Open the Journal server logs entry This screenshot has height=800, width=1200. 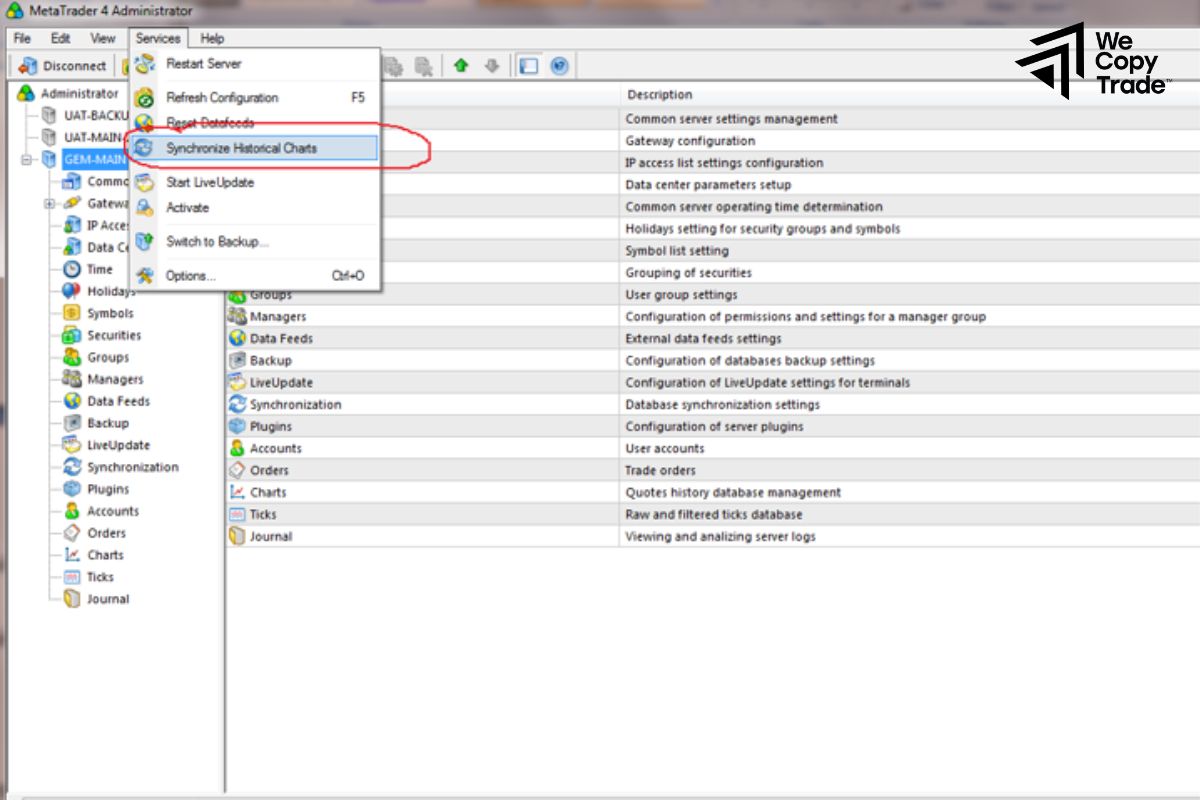click(270, 535)
